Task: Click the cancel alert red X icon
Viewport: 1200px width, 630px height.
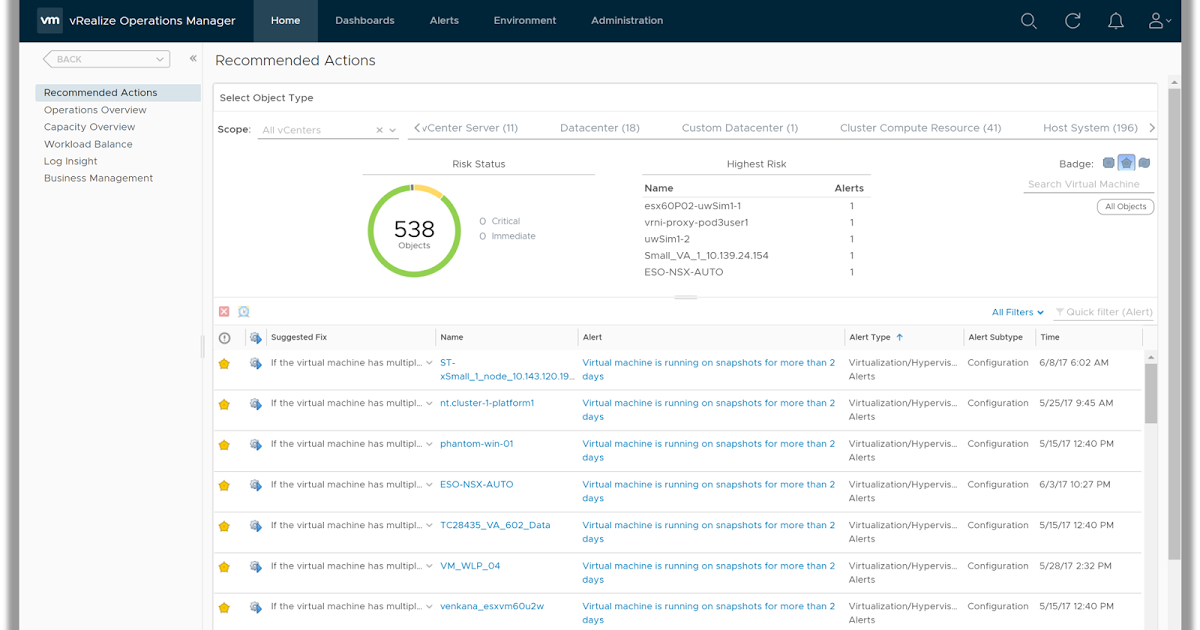Action: pyautogui.click(x=224, y=312)
